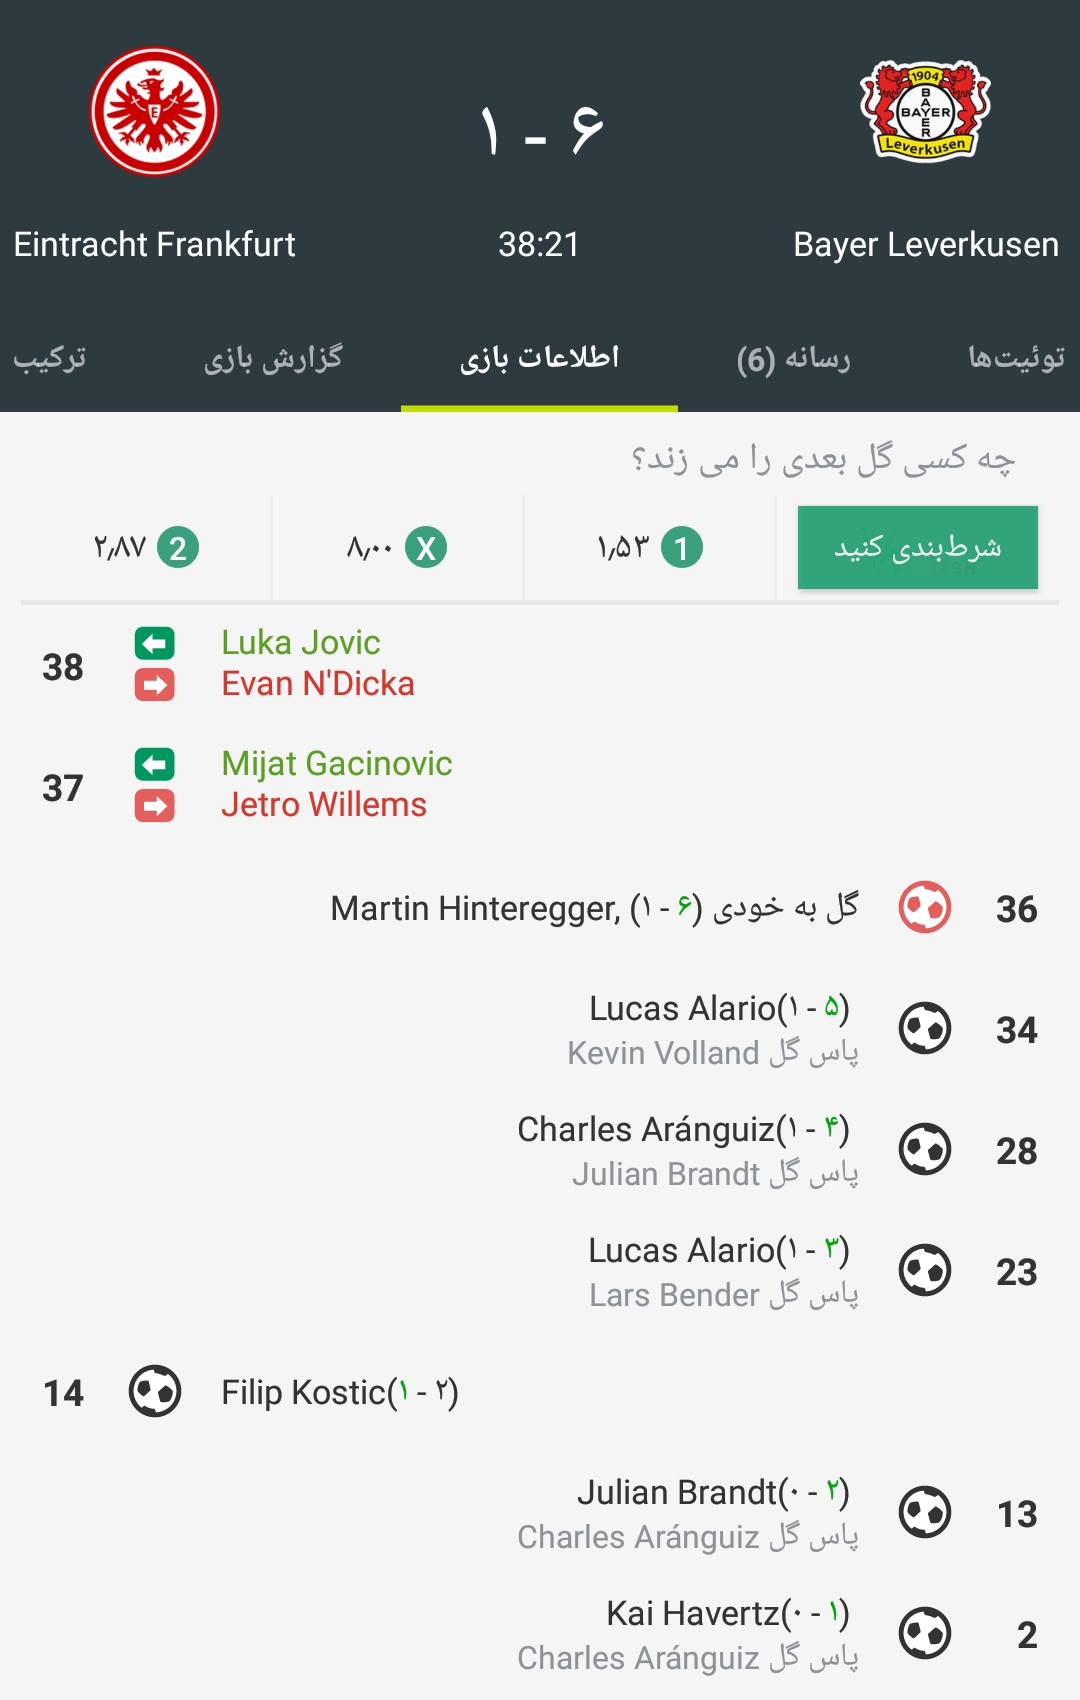Open Luka Jovic player link
This screenshot has width=1080, height=1700.
click(x=301, y=642)
